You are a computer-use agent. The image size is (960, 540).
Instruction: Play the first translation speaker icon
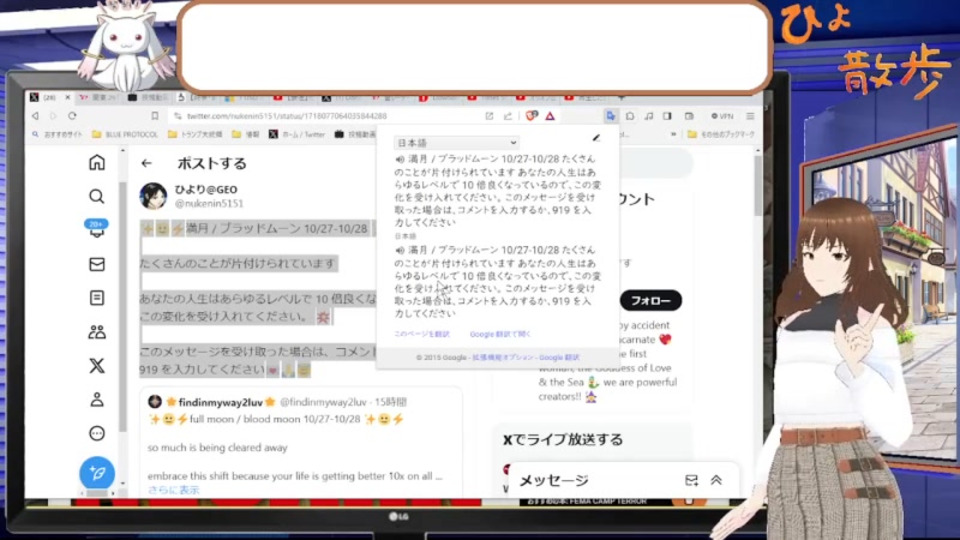click(x=400, y=159)
